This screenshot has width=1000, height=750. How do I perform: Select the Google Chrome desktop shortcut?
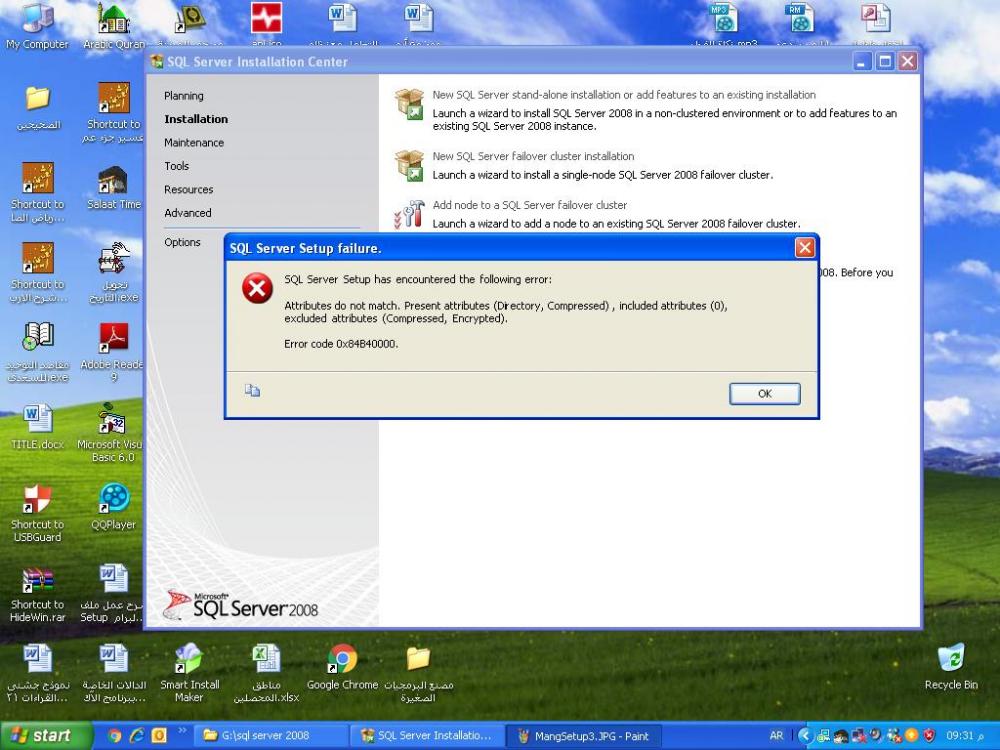(x=342, y=667)
